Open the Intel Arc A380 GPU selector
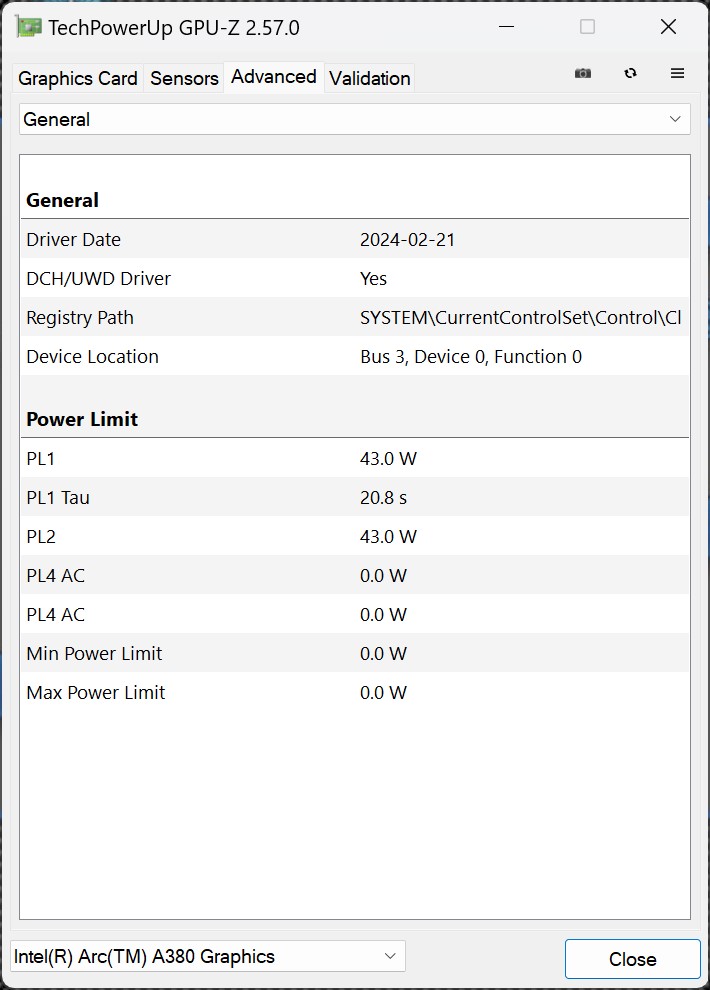This screenshot has height=990, width=710. click(x=195, y=957)
